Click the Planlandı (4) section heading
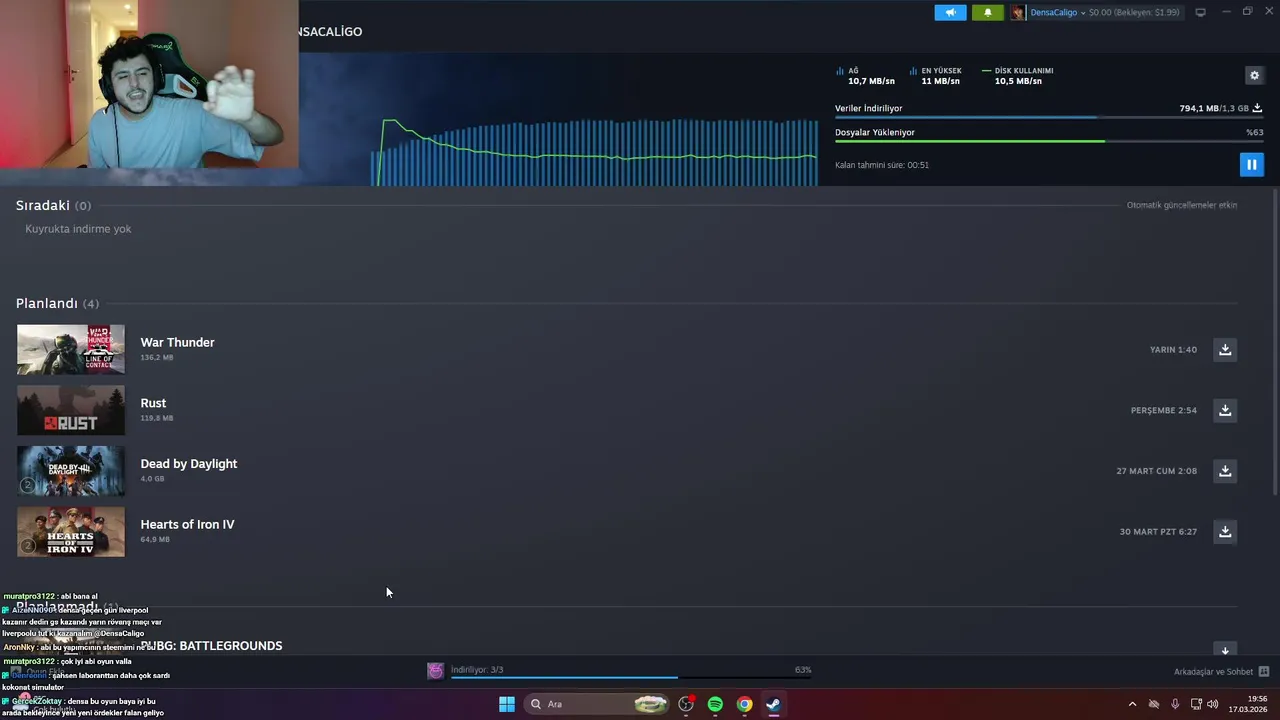 point(57,303)
